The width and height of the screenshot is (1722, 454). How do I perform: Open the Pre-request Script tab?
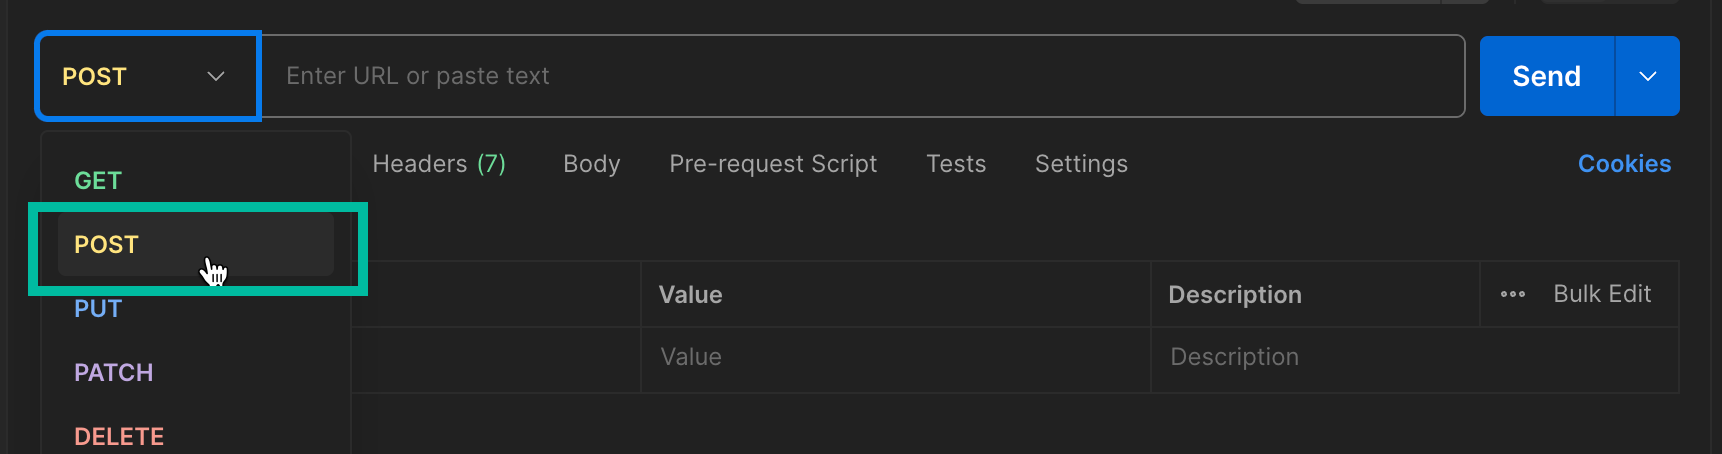pos(773,164)
